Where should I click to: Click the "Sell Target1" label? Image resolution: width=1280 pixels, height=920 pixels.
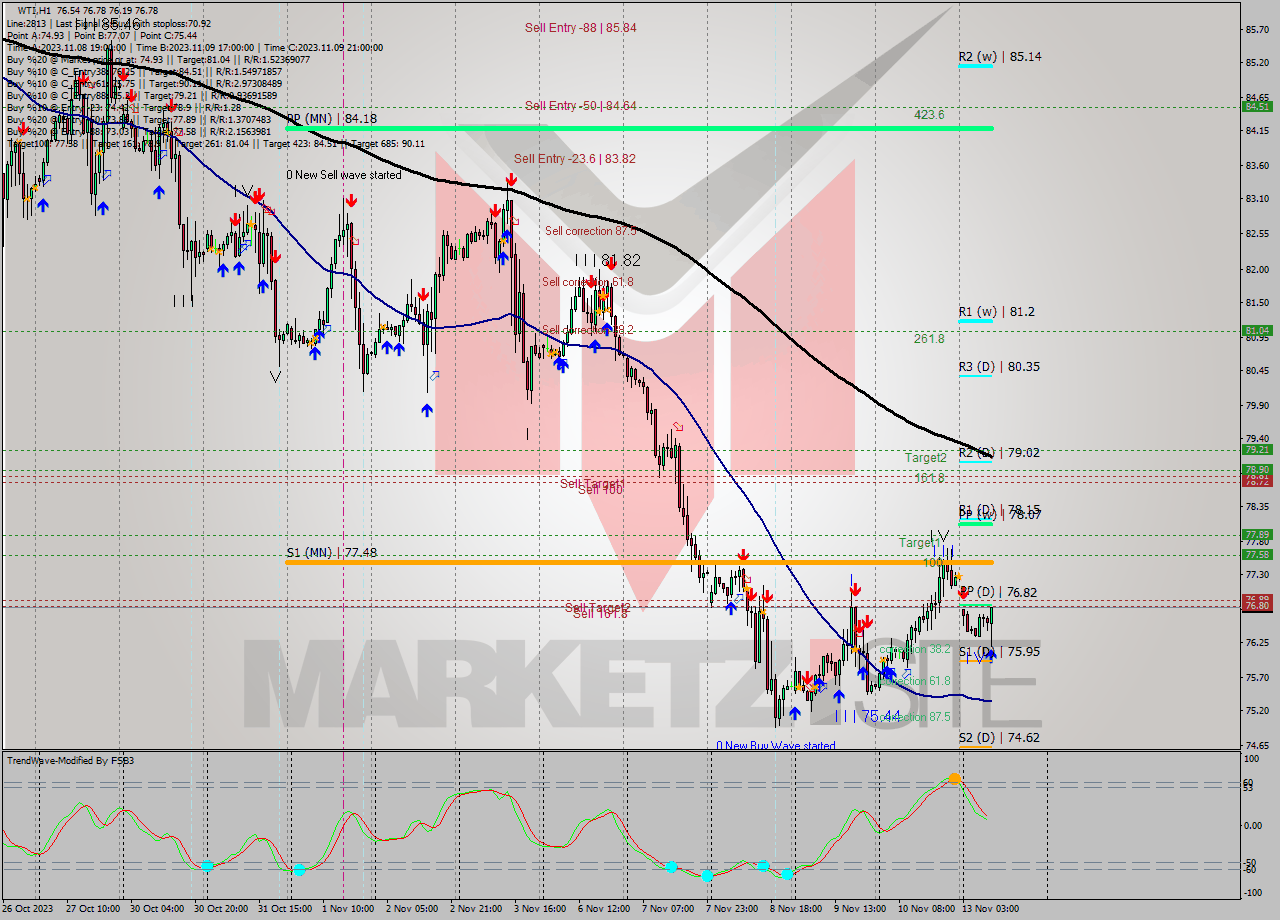tap(593, 484)
